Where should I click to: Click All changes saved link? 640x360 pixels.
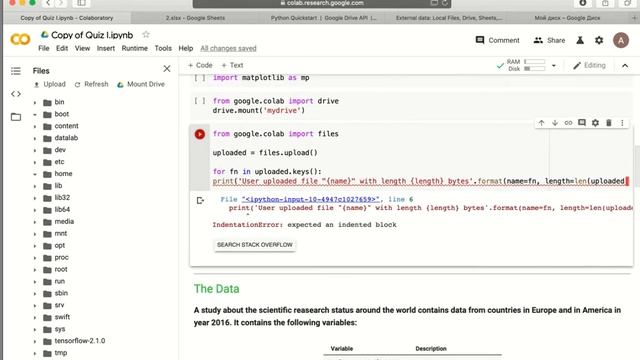pyautogui.click(x=228, y=48)
